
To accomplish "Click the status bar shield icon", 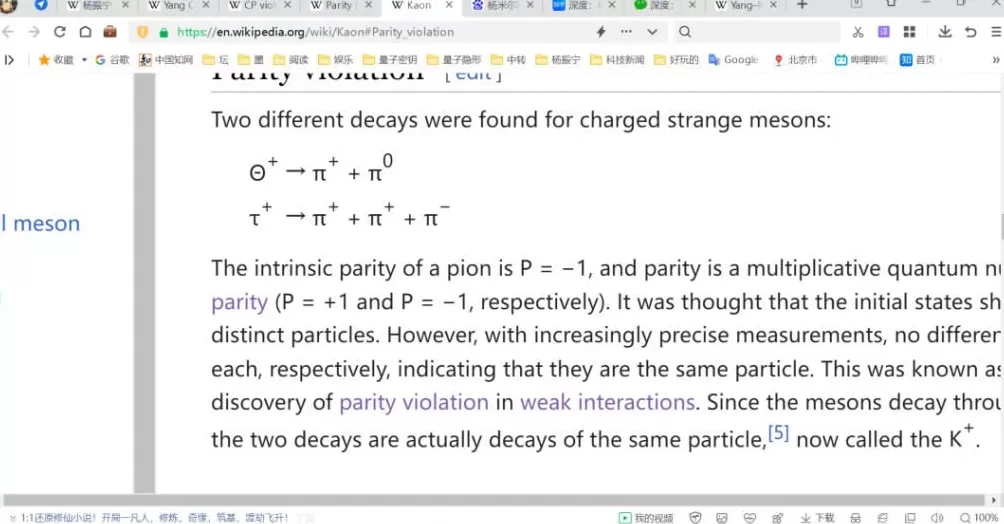I will pos(695,517).
